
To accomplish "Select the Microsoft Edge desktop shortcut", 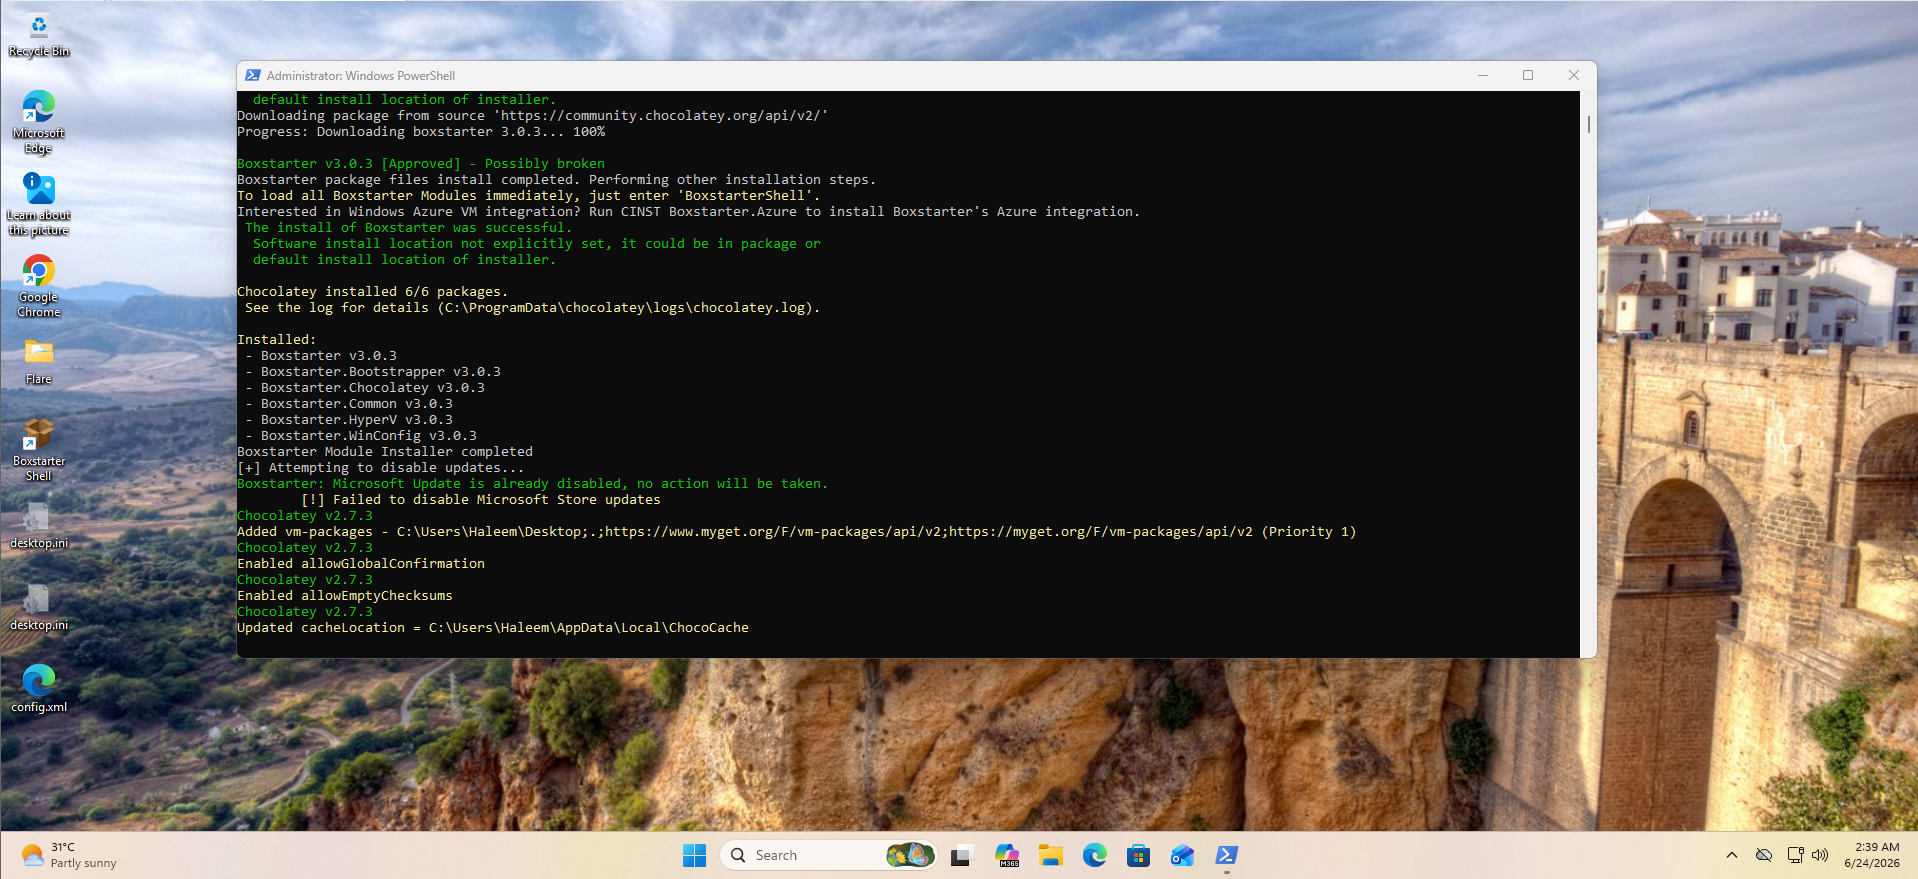I will (x=39, y=122).
